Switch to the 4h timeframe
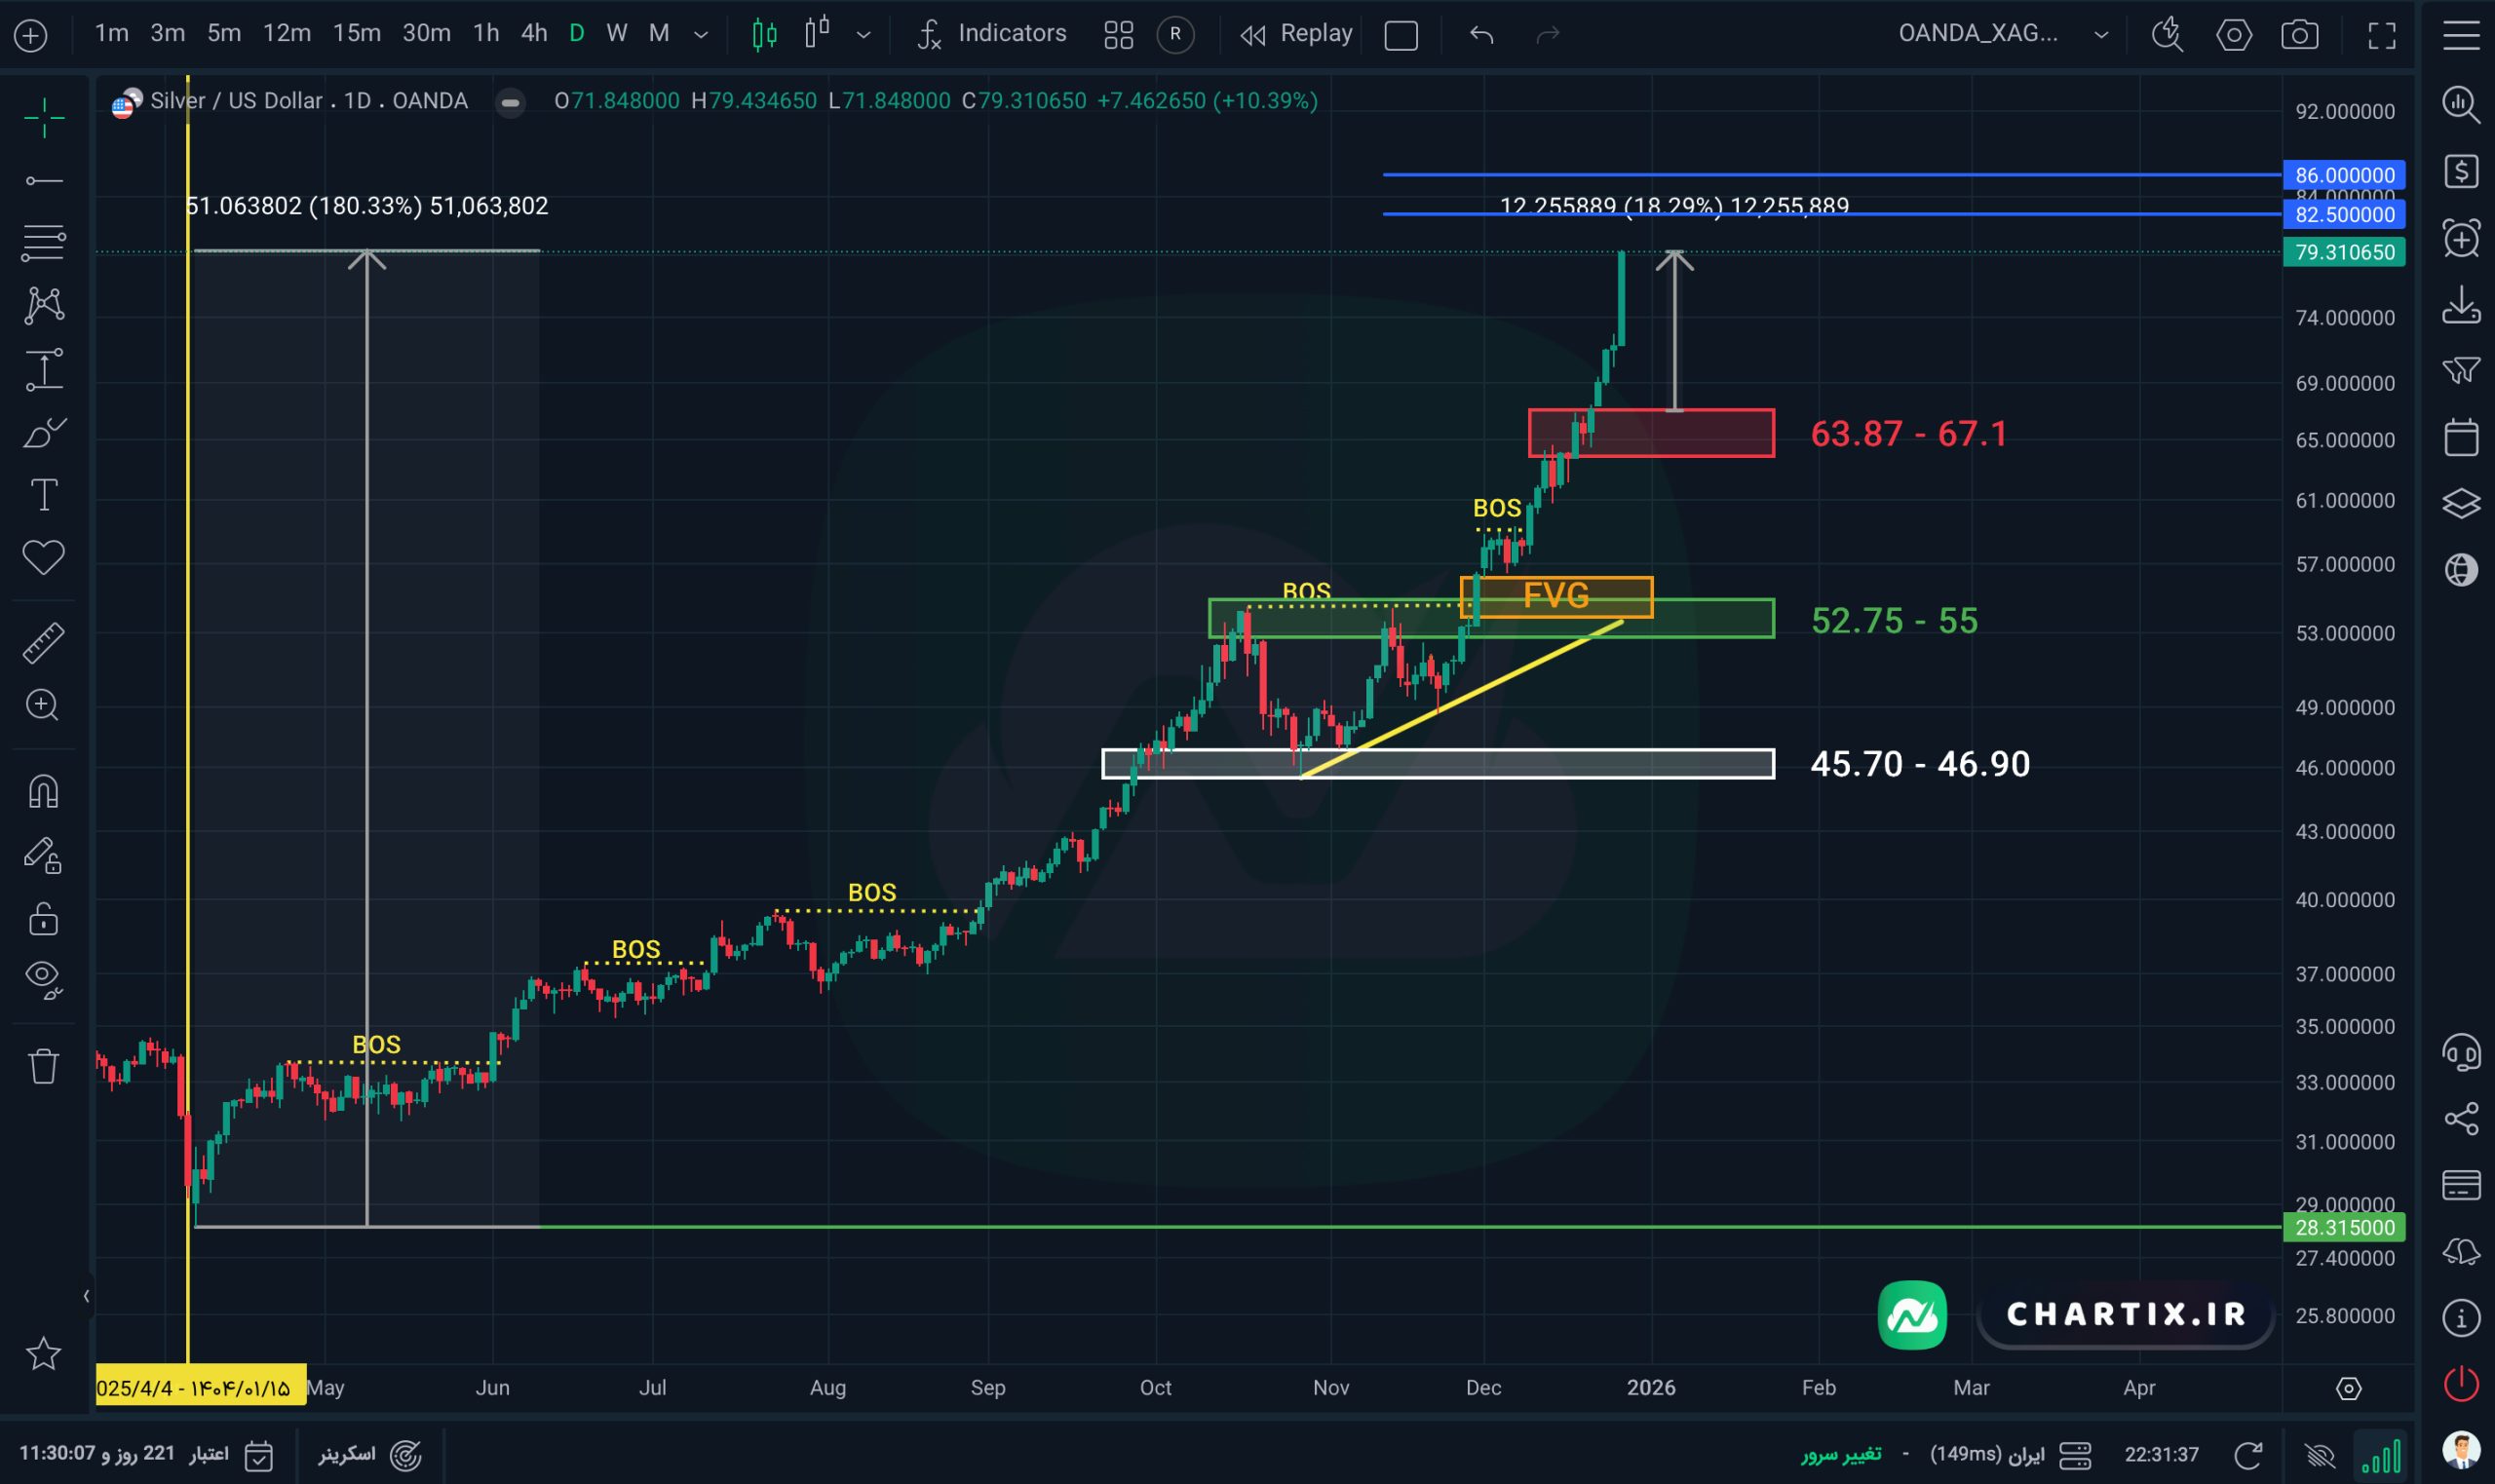Viewport: 2495px width, 1484px height. [533, 33]
